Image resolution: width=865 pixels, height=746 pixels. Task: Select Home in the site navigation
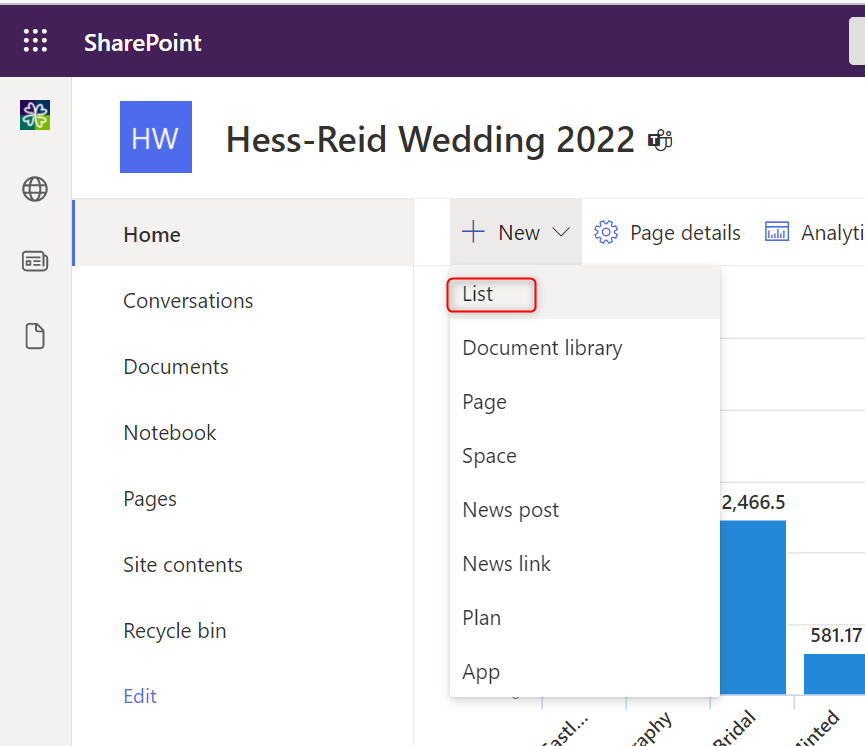(243, 233)
